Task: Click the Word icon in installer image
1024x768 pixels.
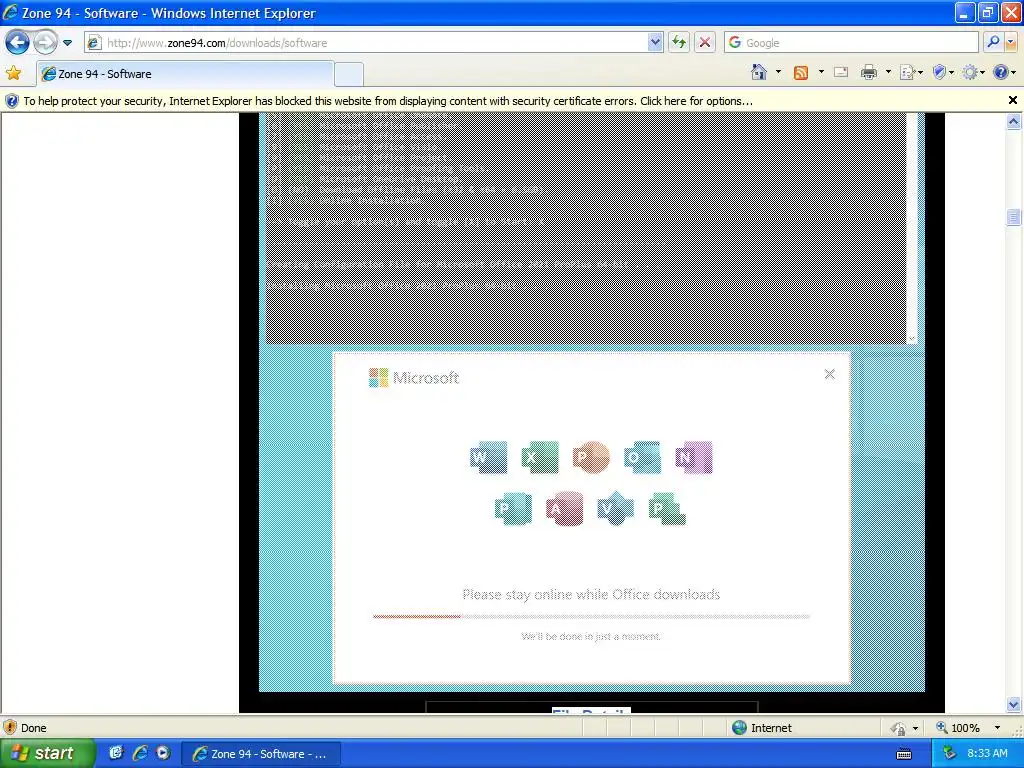Action: click(x=488, y=456)
